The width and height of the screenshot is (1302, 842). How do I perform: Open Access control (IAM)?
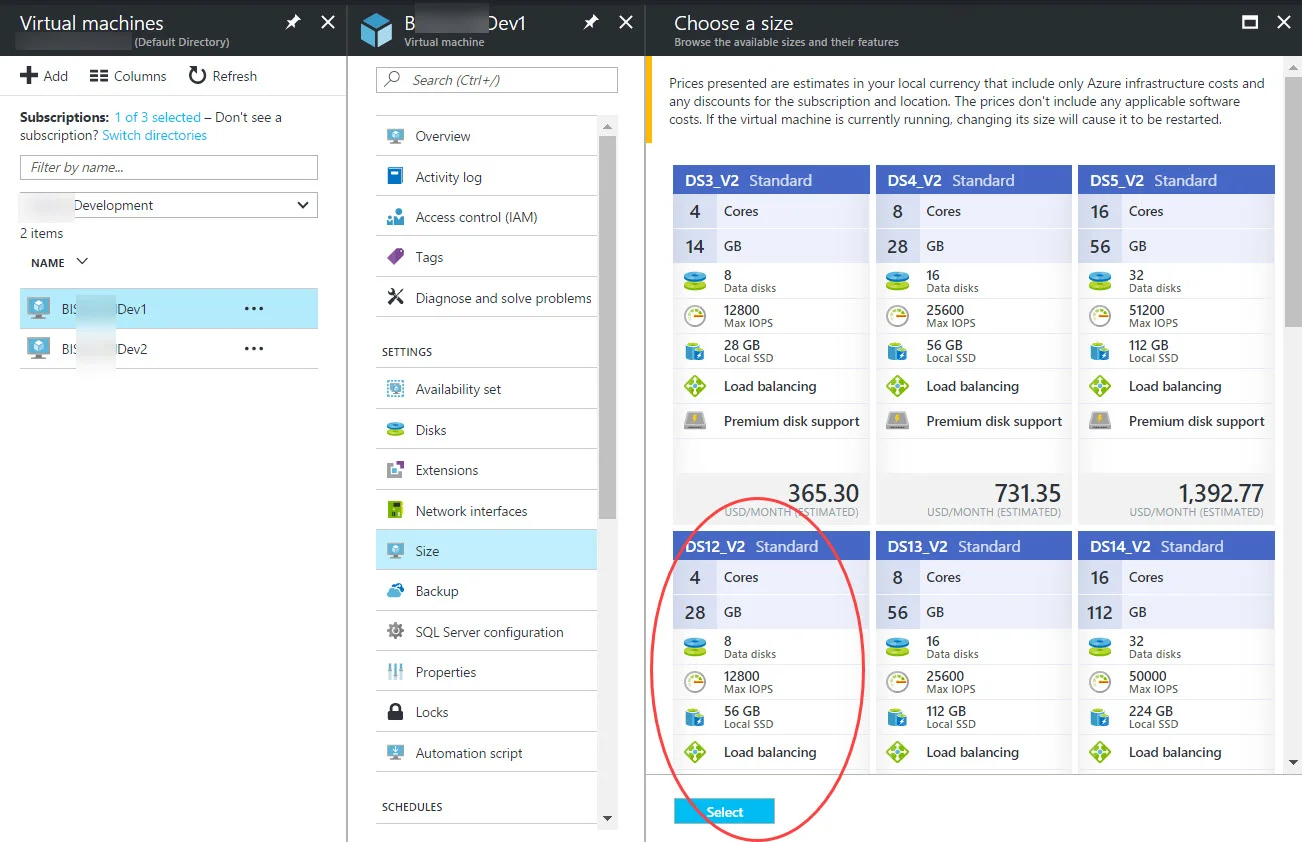pos(486,217)
